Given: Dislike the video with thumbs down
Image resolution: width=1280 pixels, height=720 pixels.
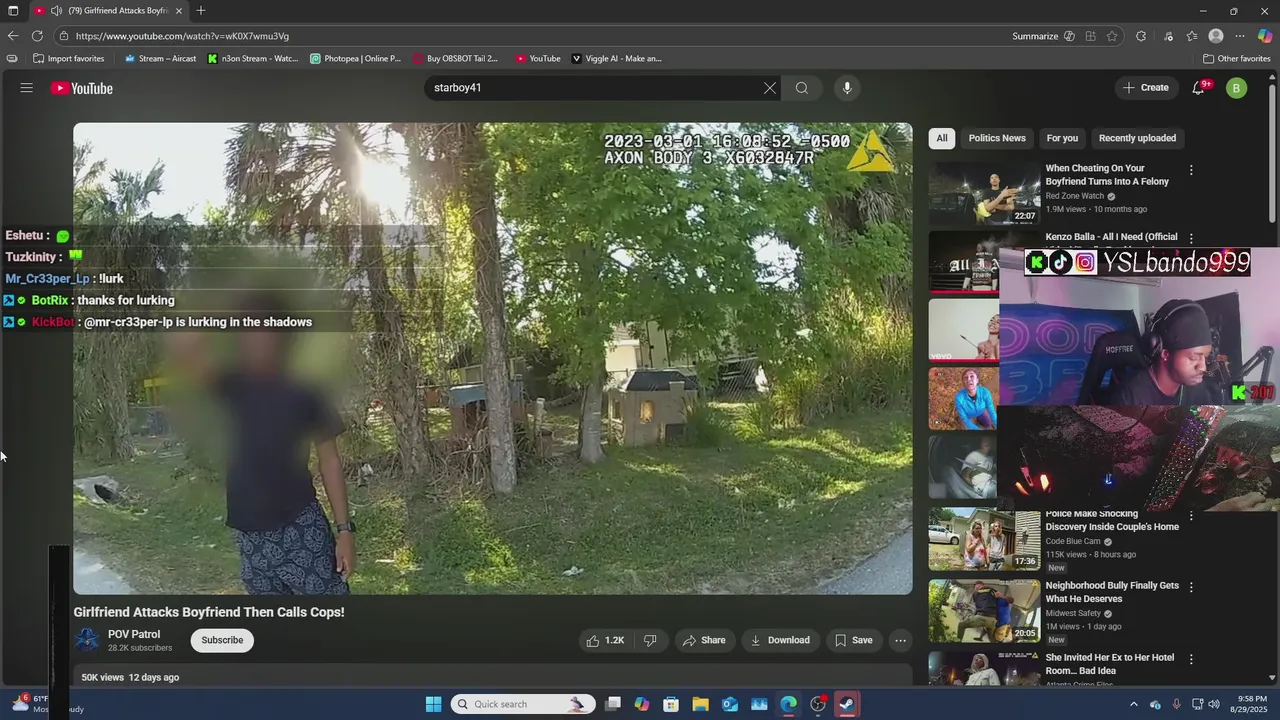Looking at the screenshot, I should (x=650, y=640).
